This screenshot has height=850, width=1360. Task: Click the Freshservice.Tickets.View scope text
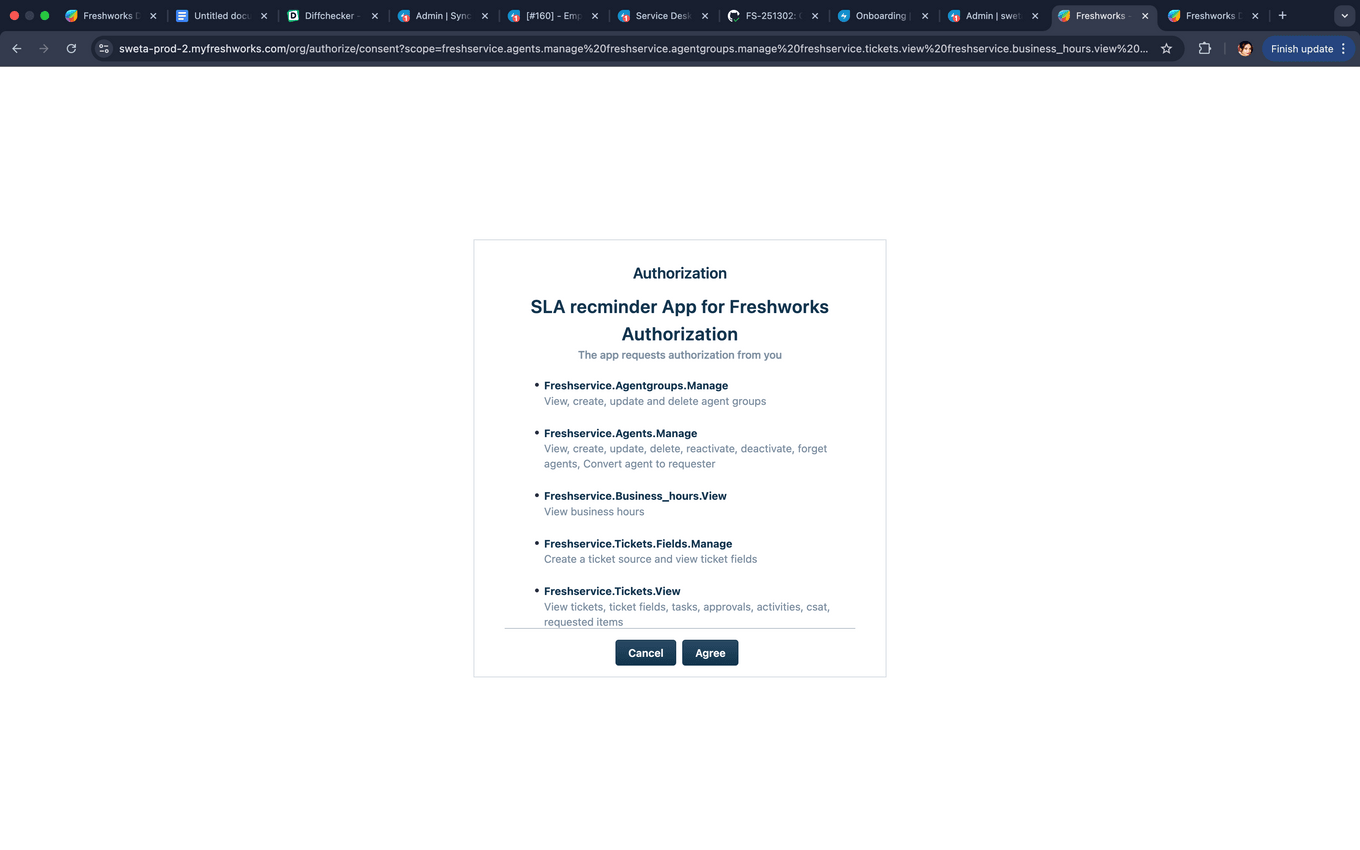pos(612,591)
